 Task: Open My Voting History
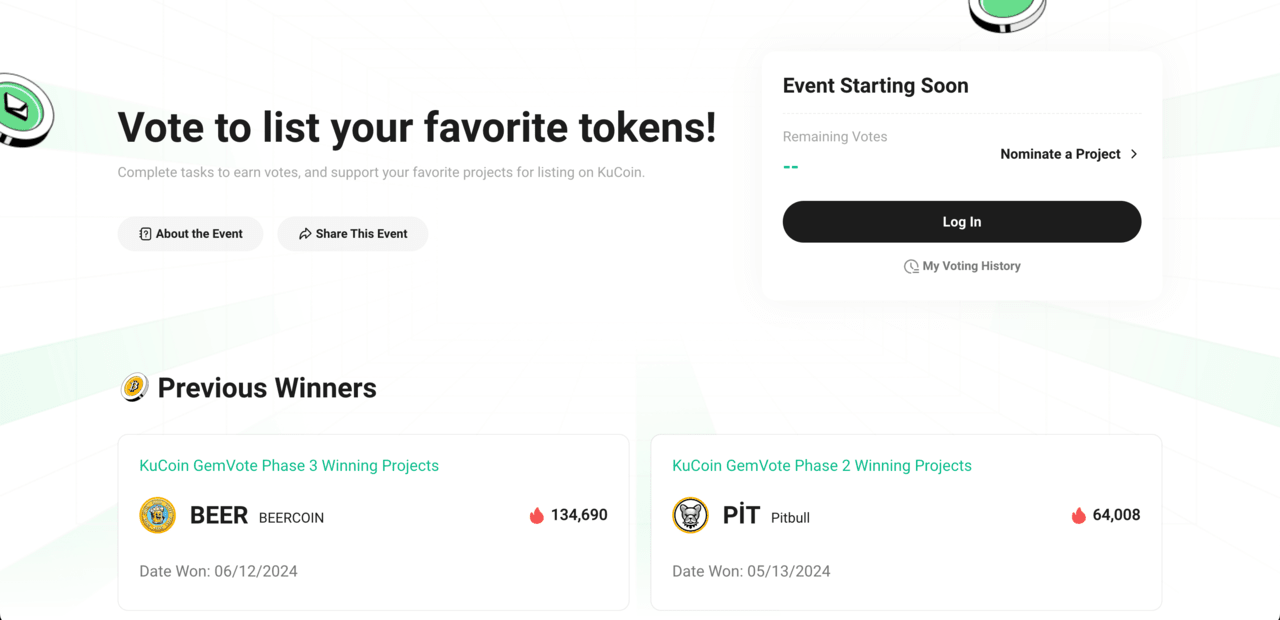[x=971, y=266]
